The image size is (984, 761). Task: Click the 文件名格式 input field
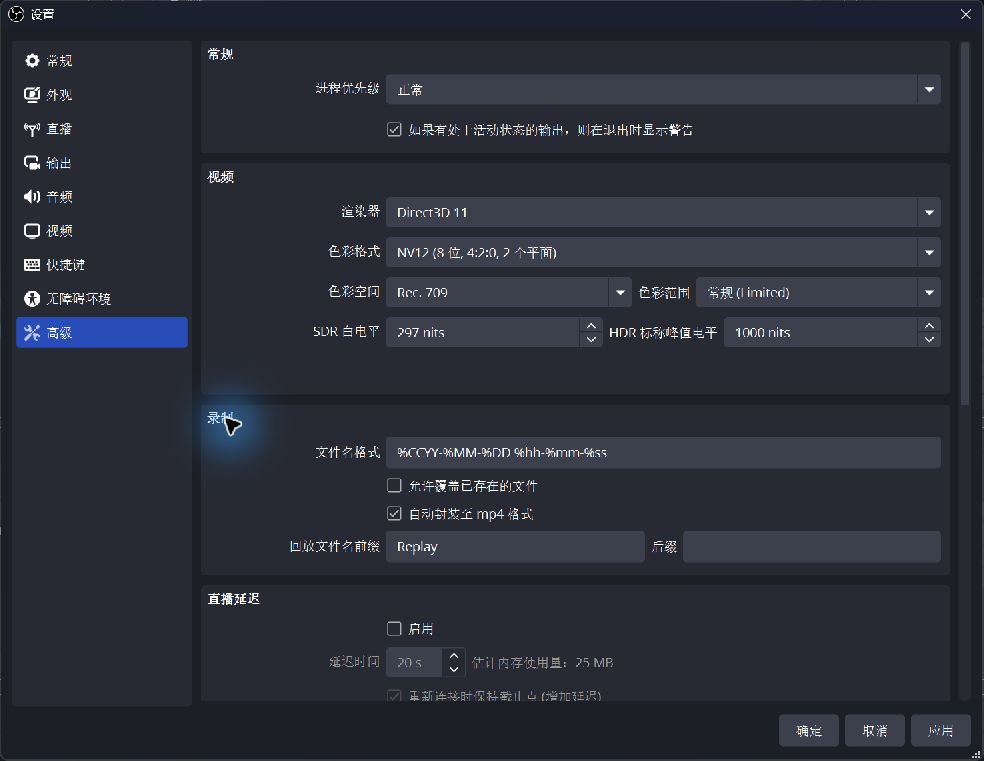click(x=663, y=452)
